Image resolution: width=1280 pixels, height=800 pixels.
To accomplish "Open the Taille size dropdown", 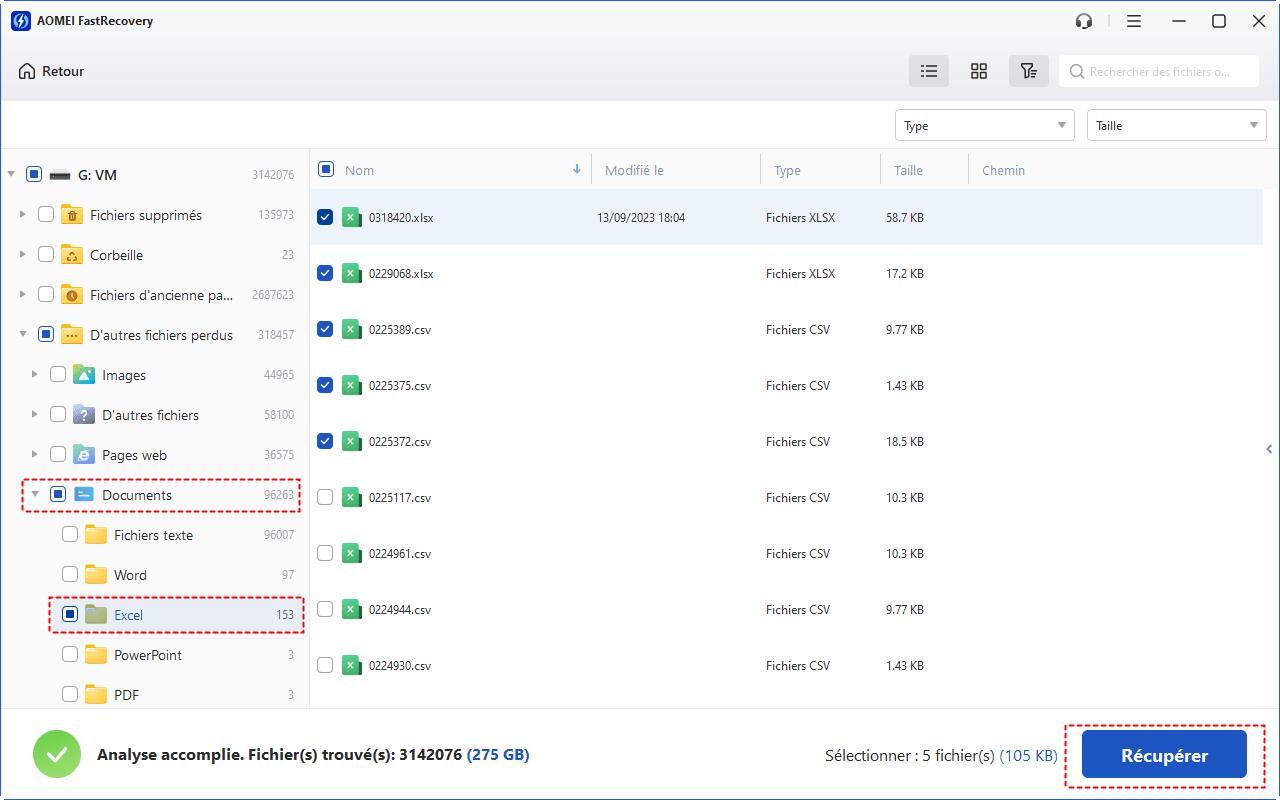I will (1176, 125).
